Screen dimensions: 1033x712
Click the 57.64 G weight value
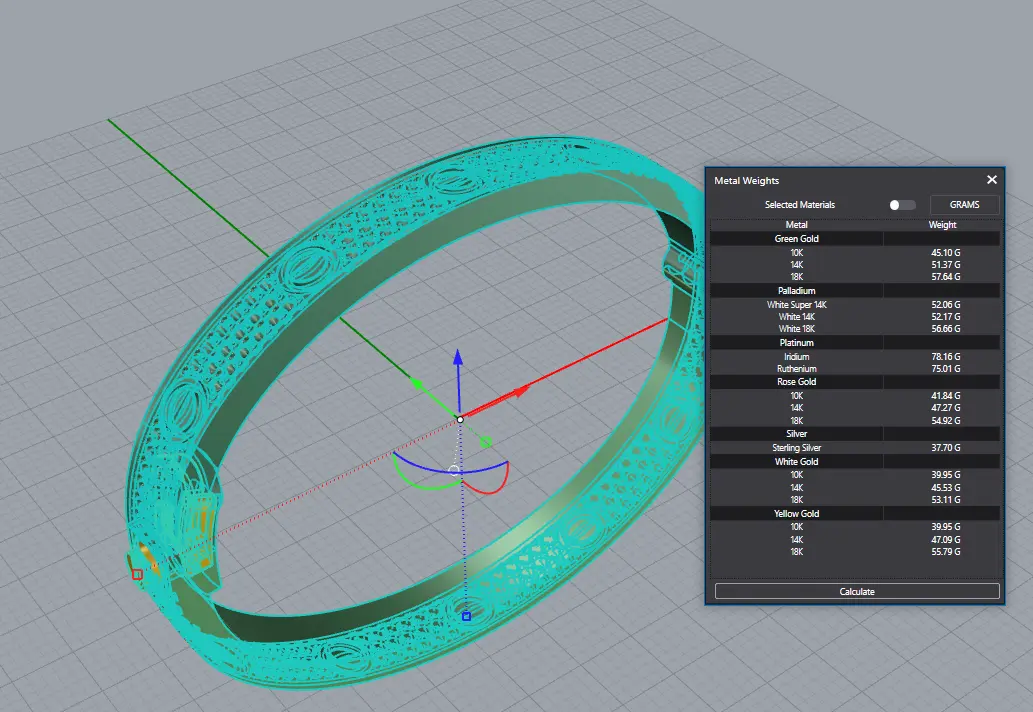945,277
